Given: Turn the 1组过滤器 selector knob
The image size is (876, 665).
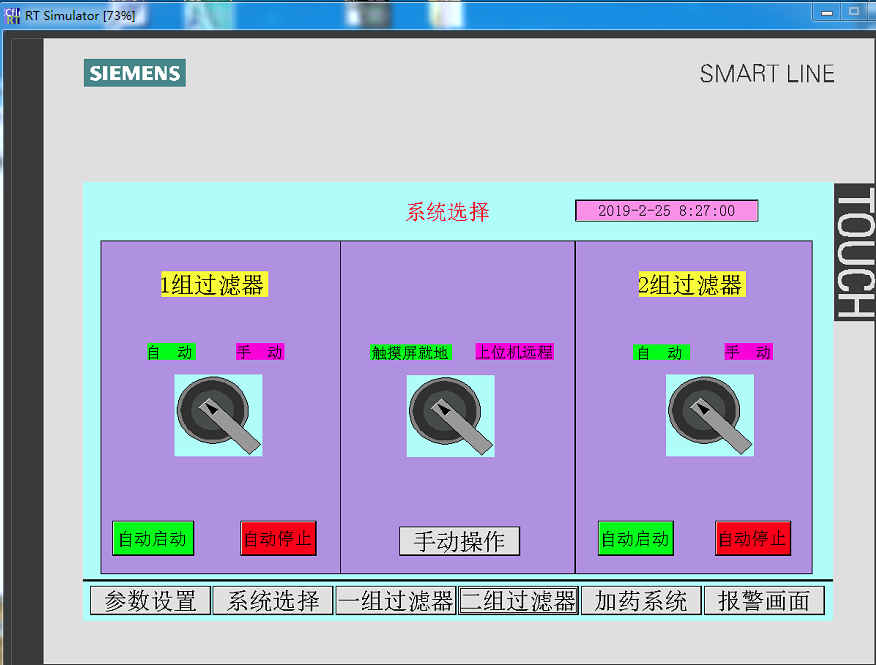Looking at the screenshot, I should click(218, 415).
